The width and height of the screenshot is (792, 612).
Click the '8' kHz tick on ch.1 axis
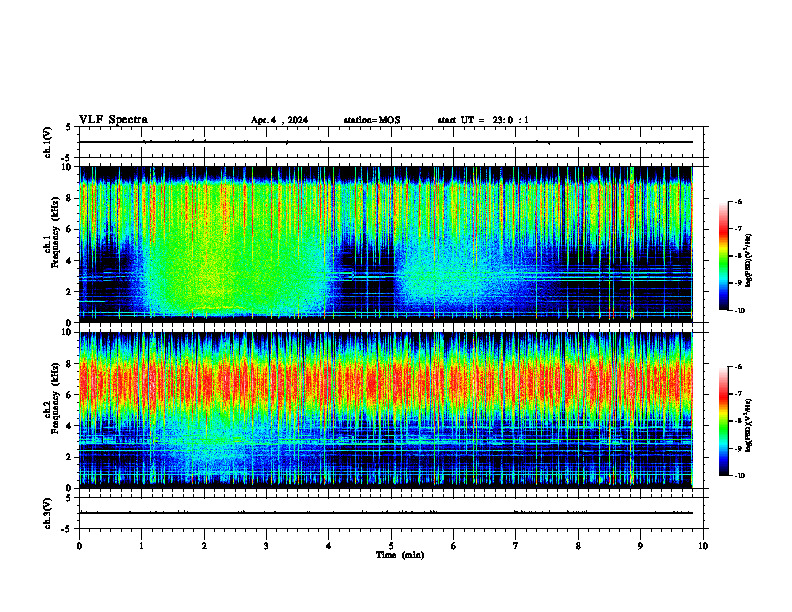(x=71, y=198)
